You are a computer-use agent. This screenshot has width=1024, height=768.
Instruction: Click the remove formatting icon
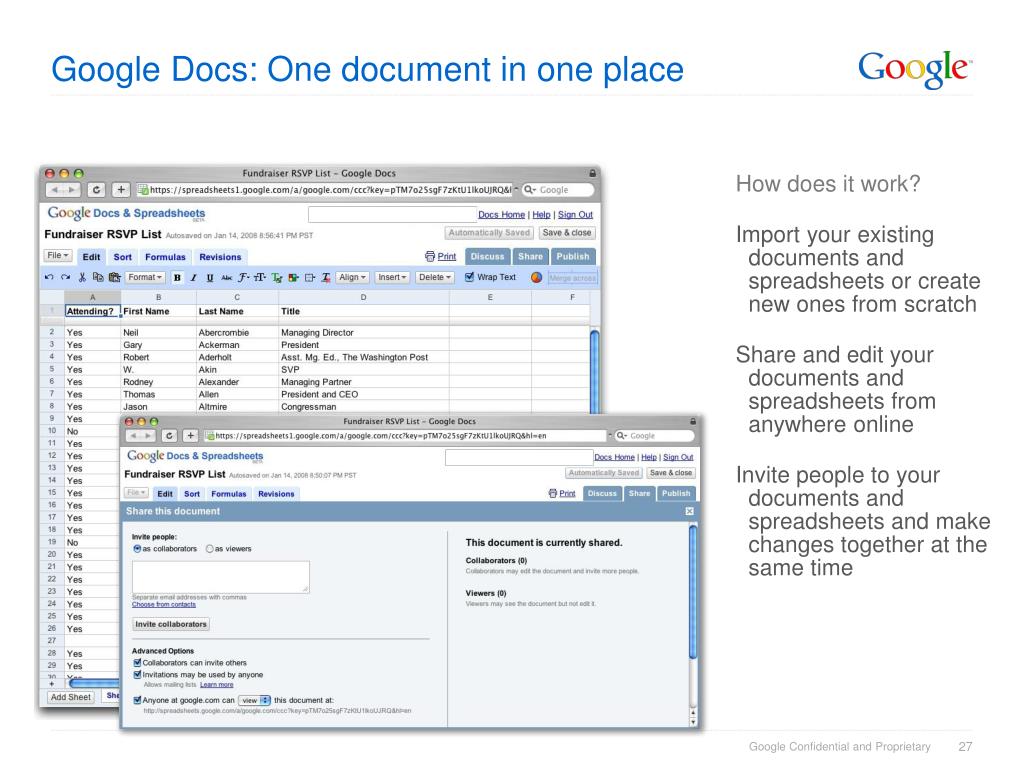326,278
